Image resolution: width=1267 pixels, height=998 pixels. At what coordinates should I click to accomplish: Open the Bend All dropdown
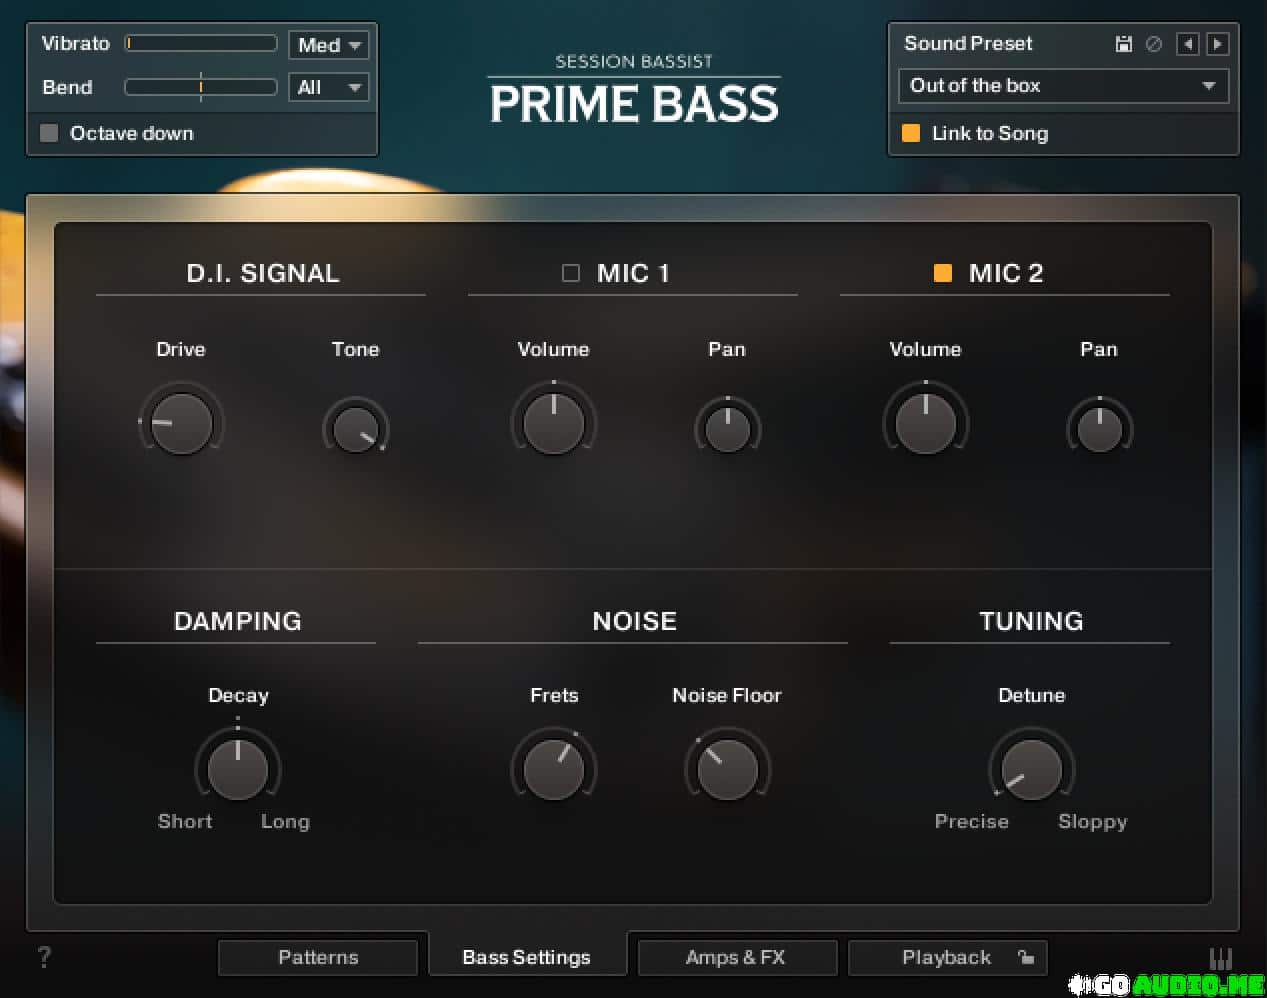pos(329,87)
